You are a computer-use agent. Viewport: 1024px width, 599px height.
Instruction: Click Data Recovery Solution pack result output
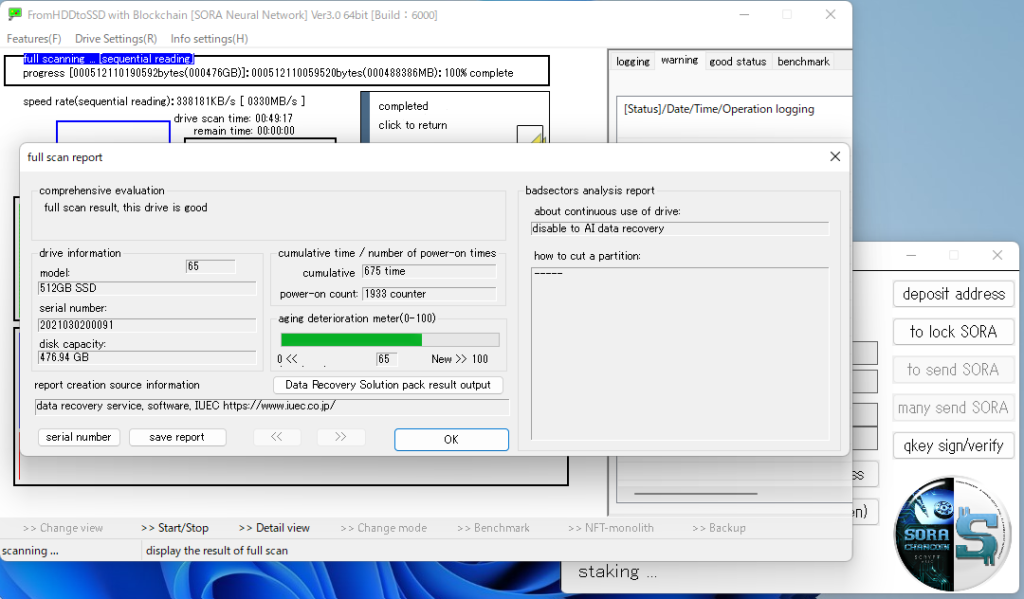click(388, 385)
